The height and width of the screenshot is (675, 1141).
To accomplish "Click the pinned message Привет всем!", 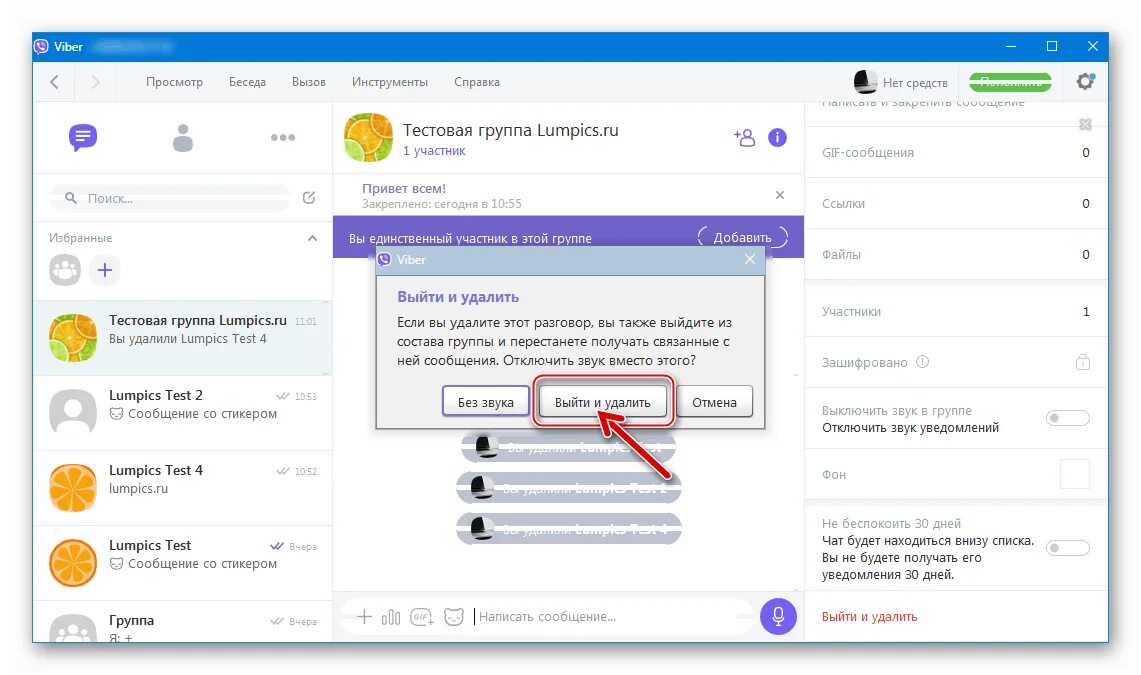I will [x=404, y=188].
